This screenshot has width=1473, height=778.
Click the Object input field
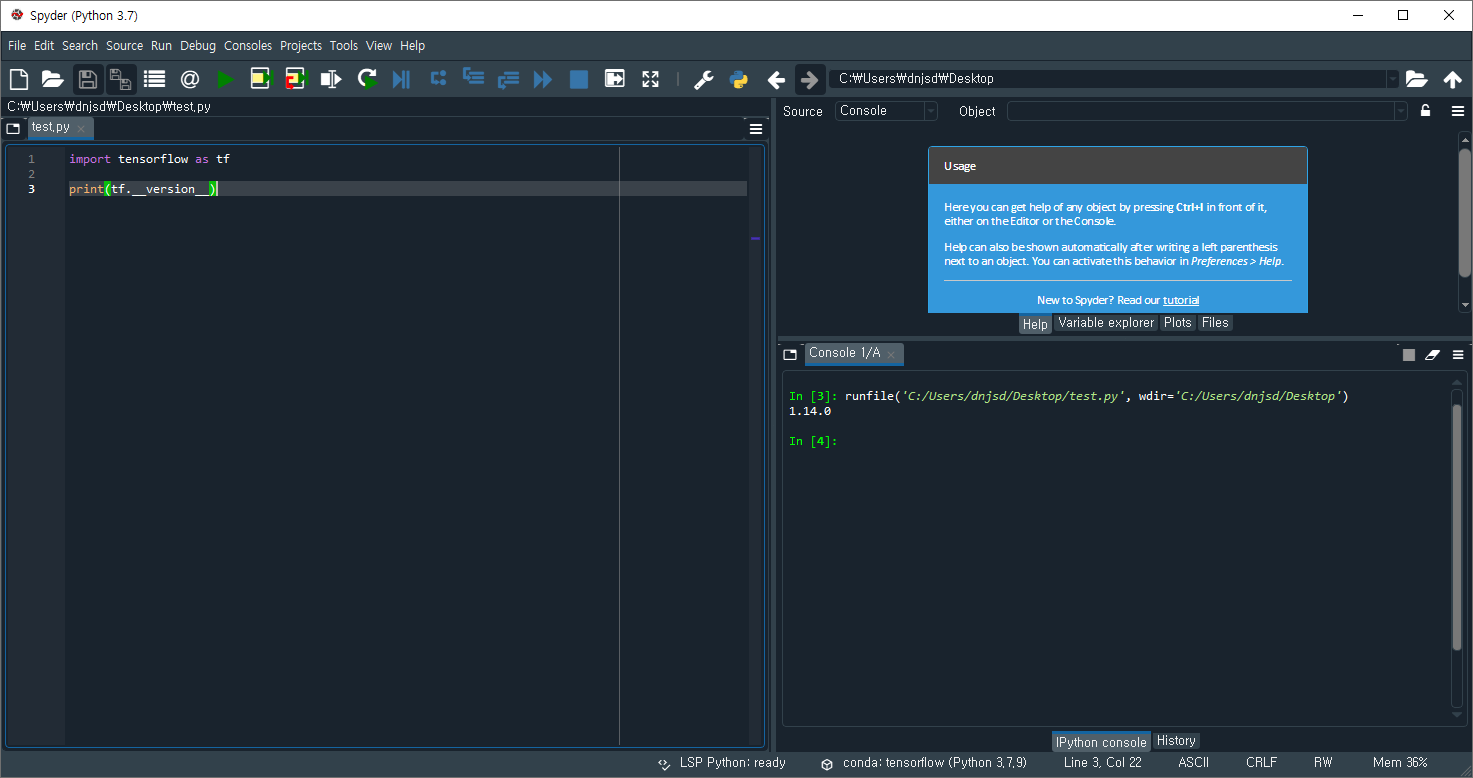(1200, 111)
